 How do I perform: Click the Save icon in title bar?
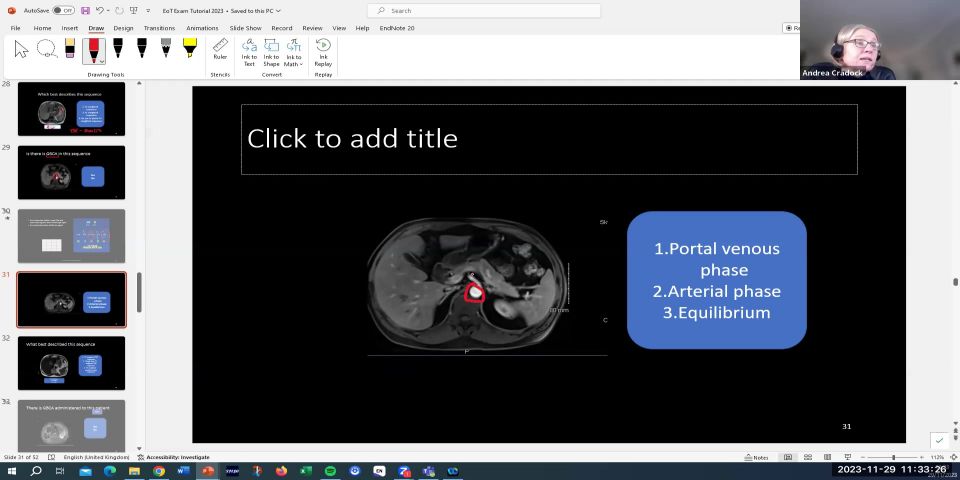[86, 10]
